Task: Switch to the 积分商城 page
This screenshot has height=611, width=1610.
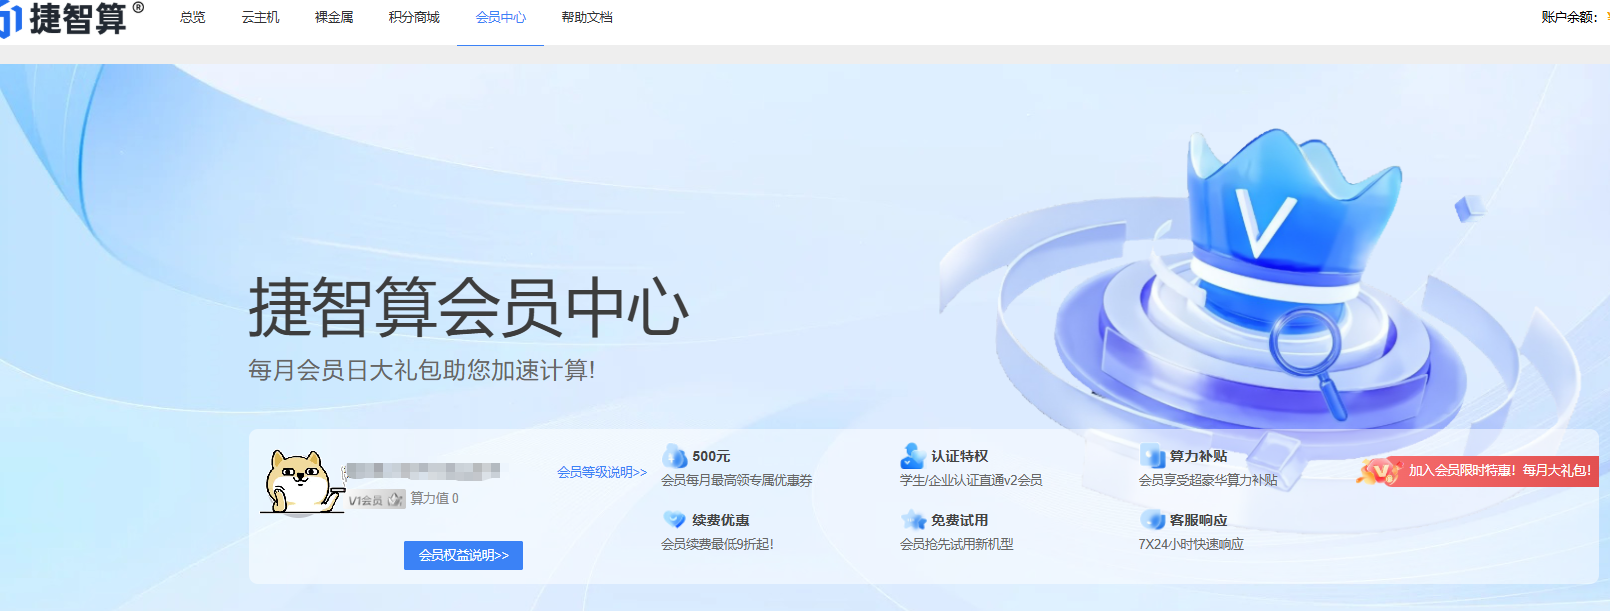Action: click(x=414, y=18)
